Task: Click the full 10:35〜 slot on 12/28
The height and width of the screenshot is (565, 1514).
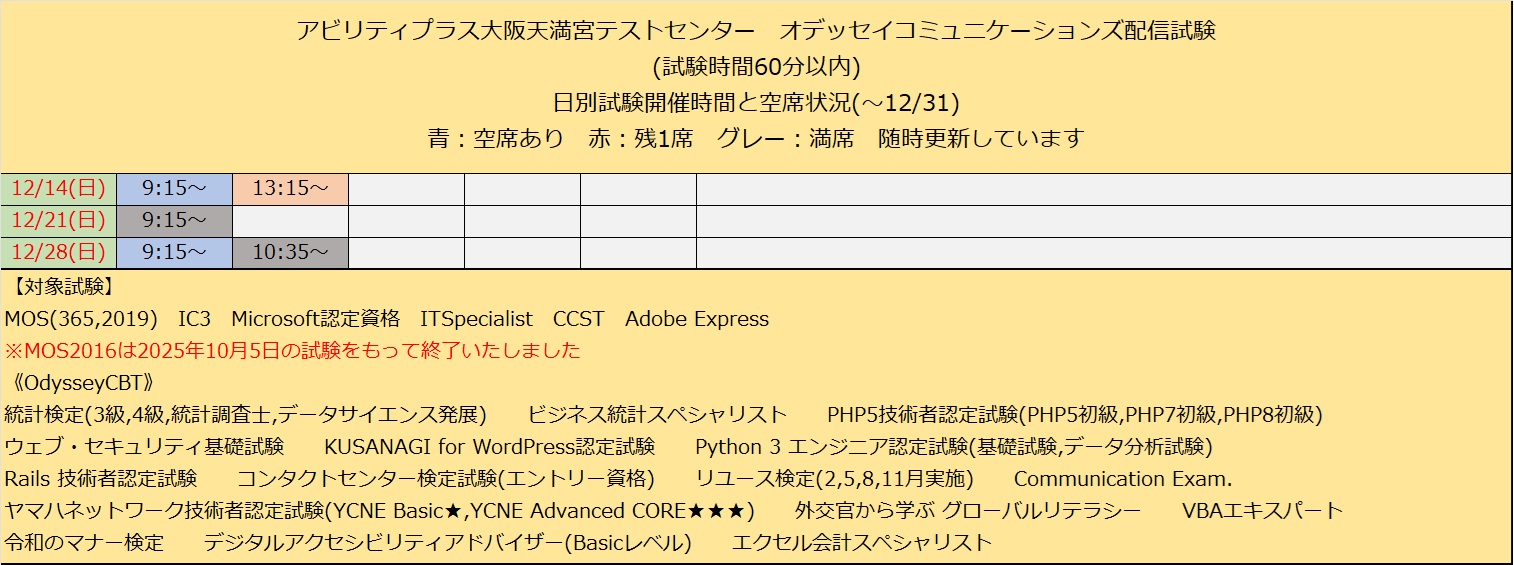Action: (x=290, y=253)
